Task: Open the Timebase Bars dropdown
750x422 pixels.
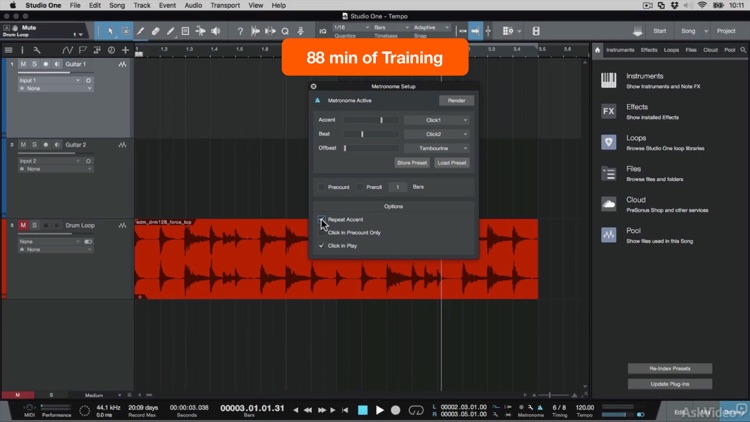Action: pos(391,28)
